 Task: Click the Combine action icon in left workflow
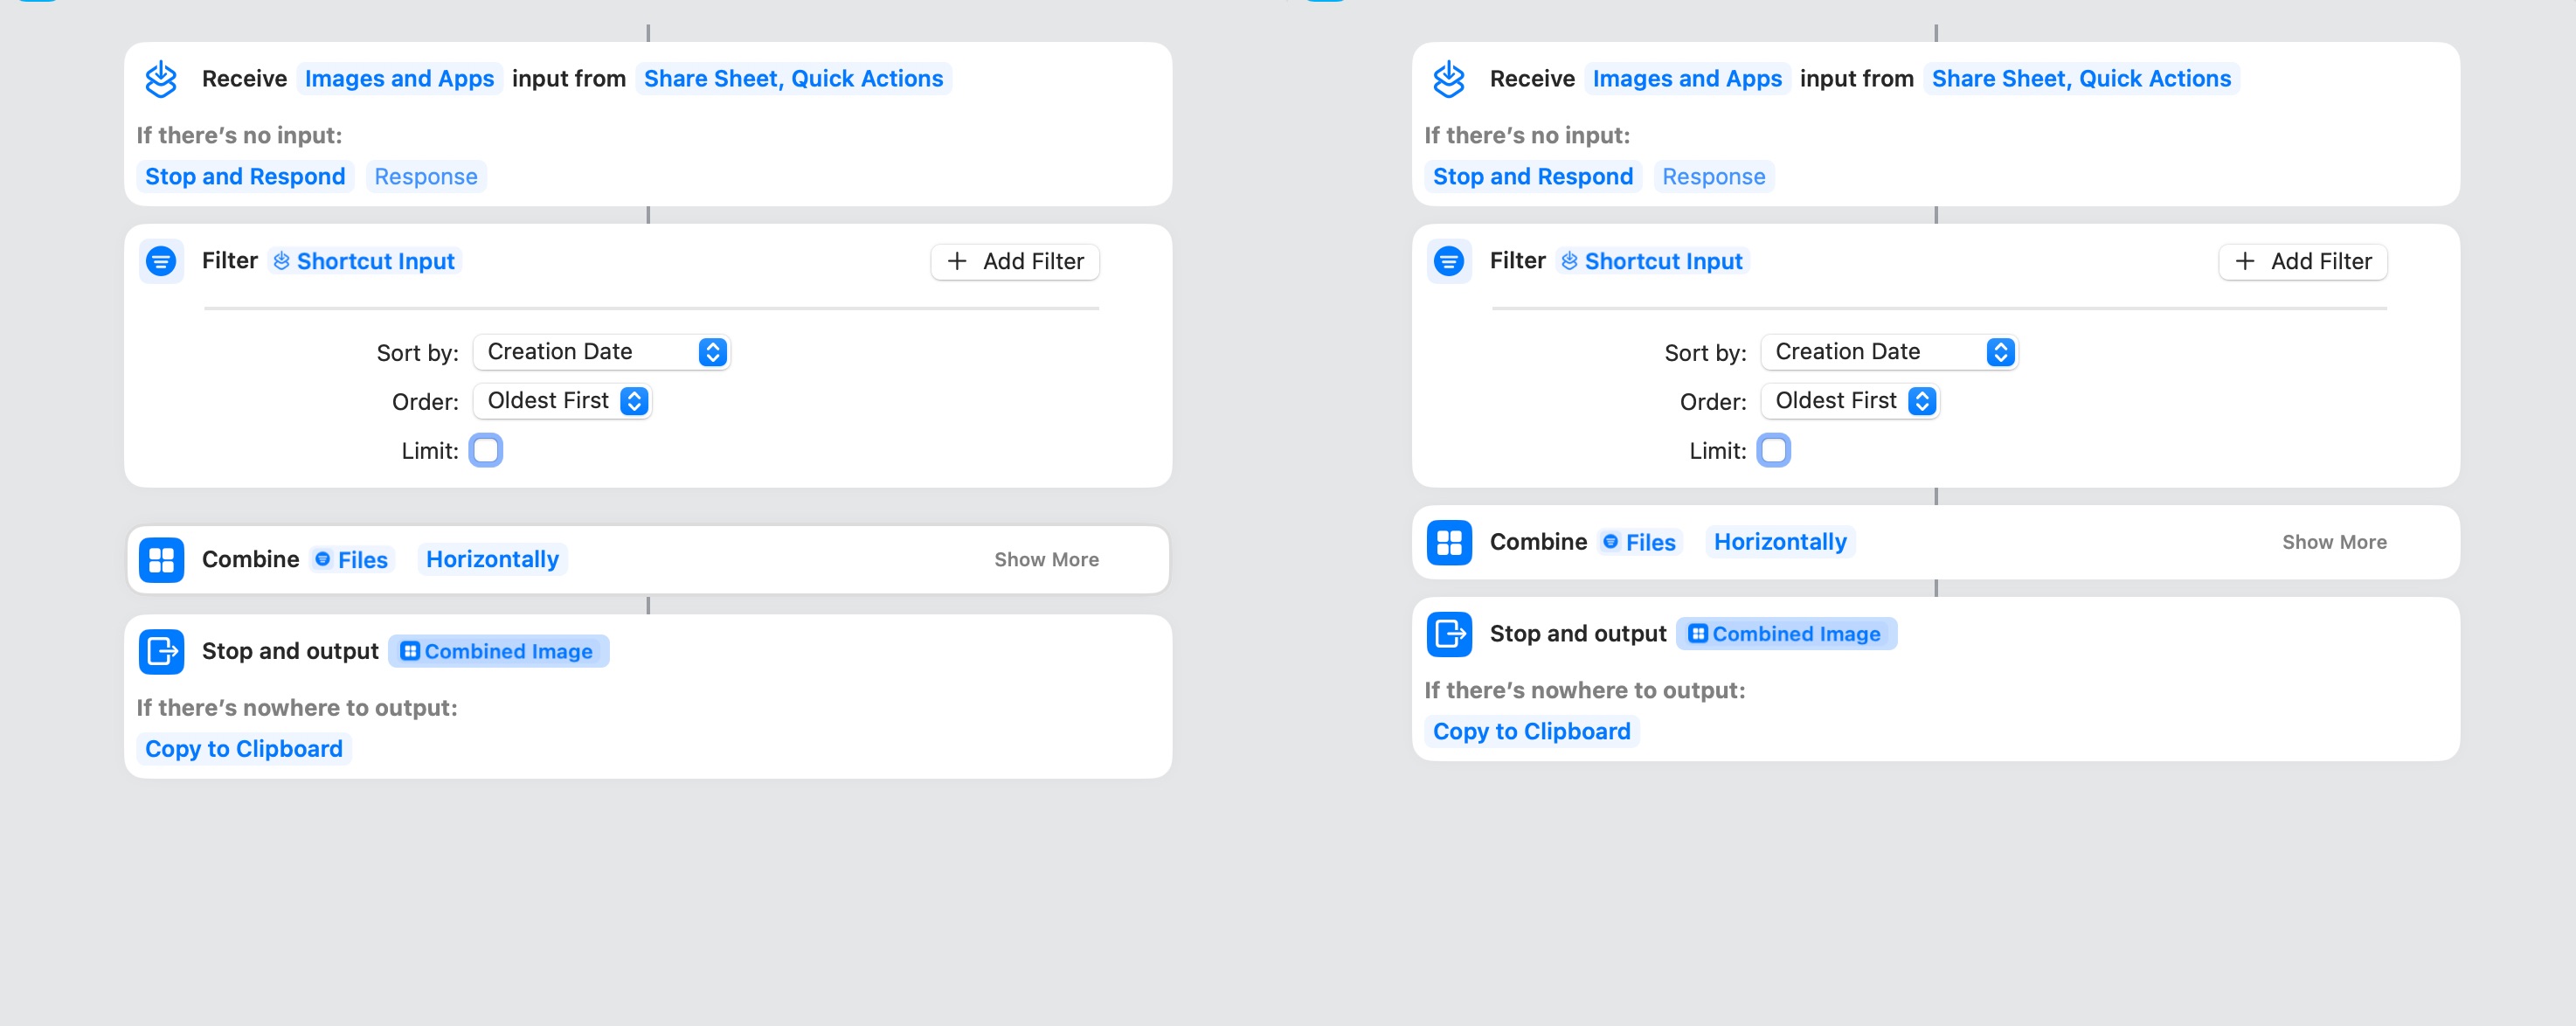click(161, 560)
